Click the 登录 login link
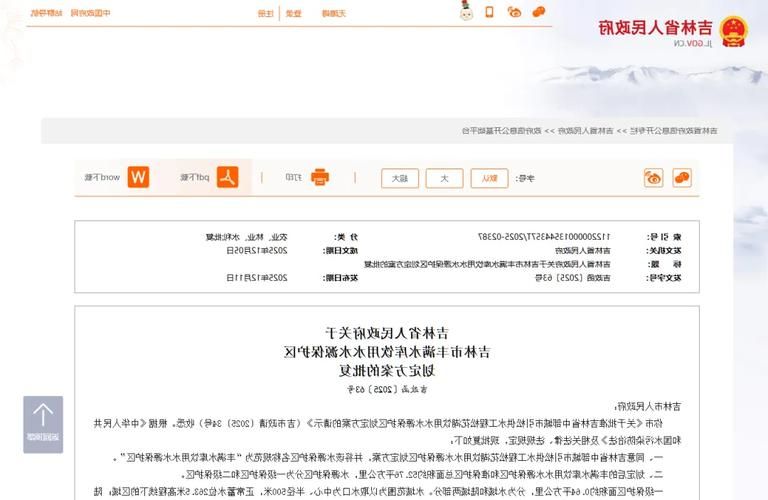Screen dimensions: 768x500 click(x=293, y=14)
